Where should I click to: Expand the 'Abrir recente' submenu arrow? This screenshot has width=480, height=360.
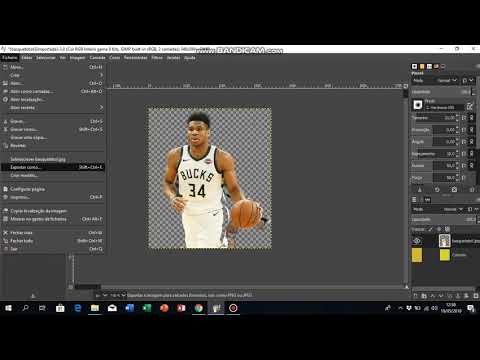click(101, 107)
